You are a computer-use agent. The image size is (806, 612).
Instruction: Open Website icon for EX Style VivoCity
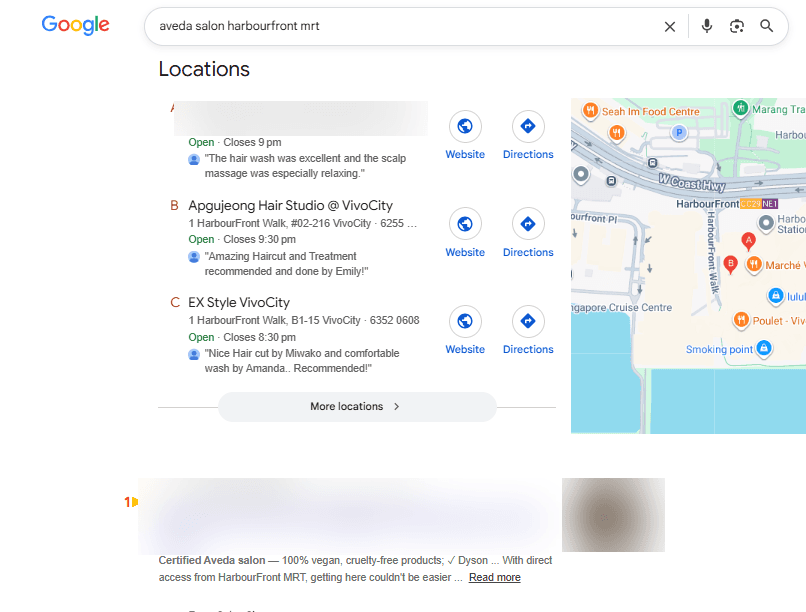(465, 321)
